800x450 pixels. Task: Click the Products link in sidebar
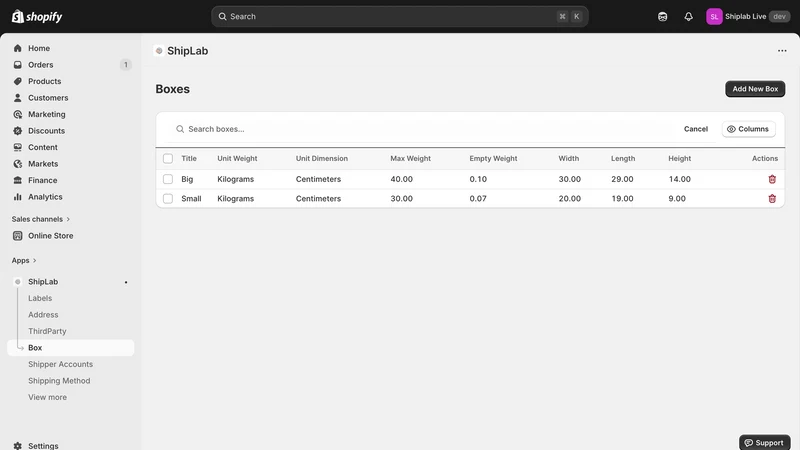44,81
